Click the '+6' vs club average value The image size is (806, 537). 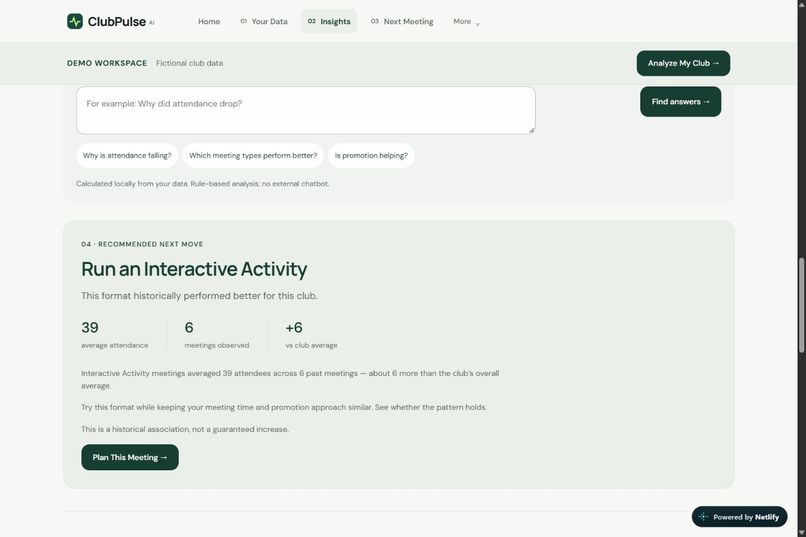pos(294,327)
